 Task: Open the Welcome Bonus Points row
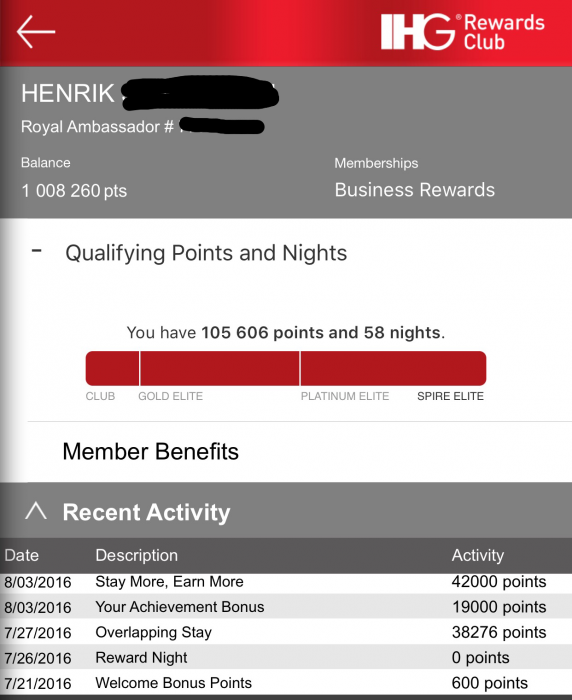(x=286, y=683)
